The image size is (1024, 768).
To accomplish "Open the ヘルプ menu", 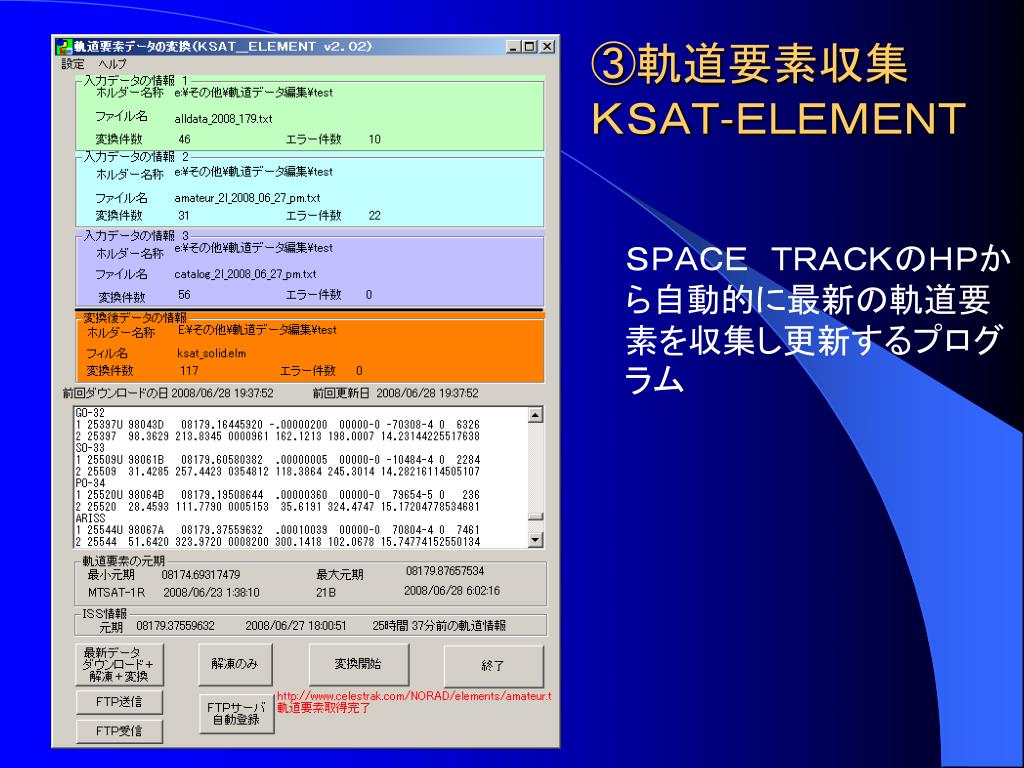I will (112, 64).
